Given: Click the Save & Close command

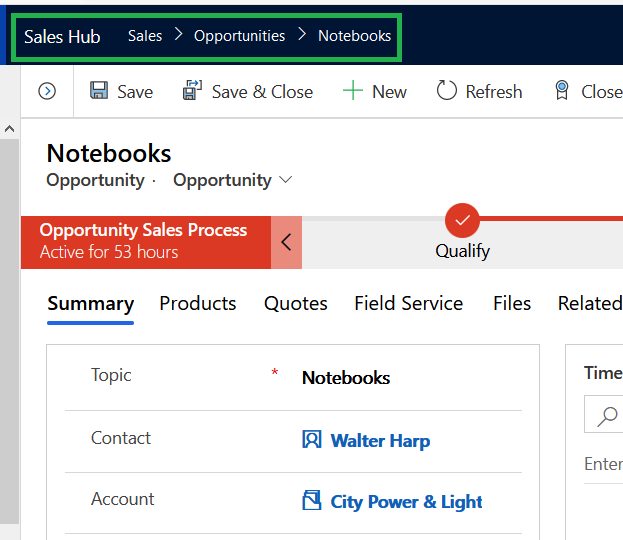Looking at the screenshot, I should [x=262, y=92].
